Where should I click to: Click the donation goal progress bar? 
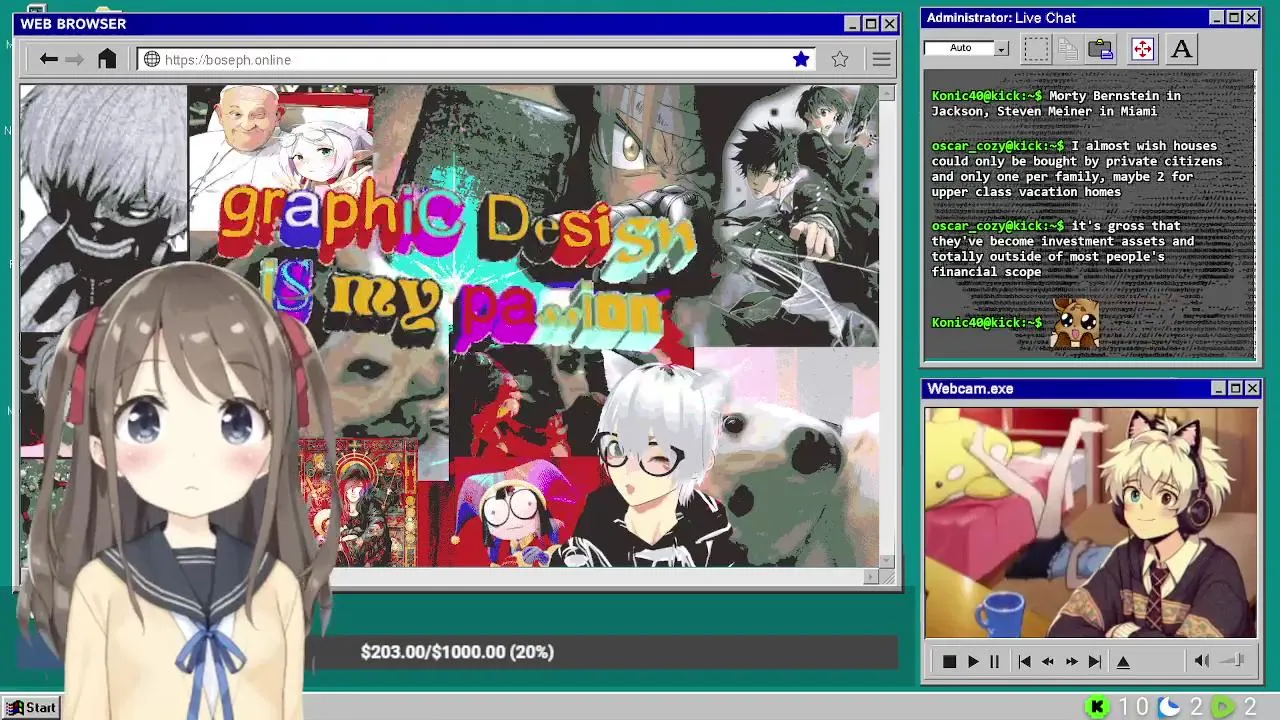(x=457, y=652)
